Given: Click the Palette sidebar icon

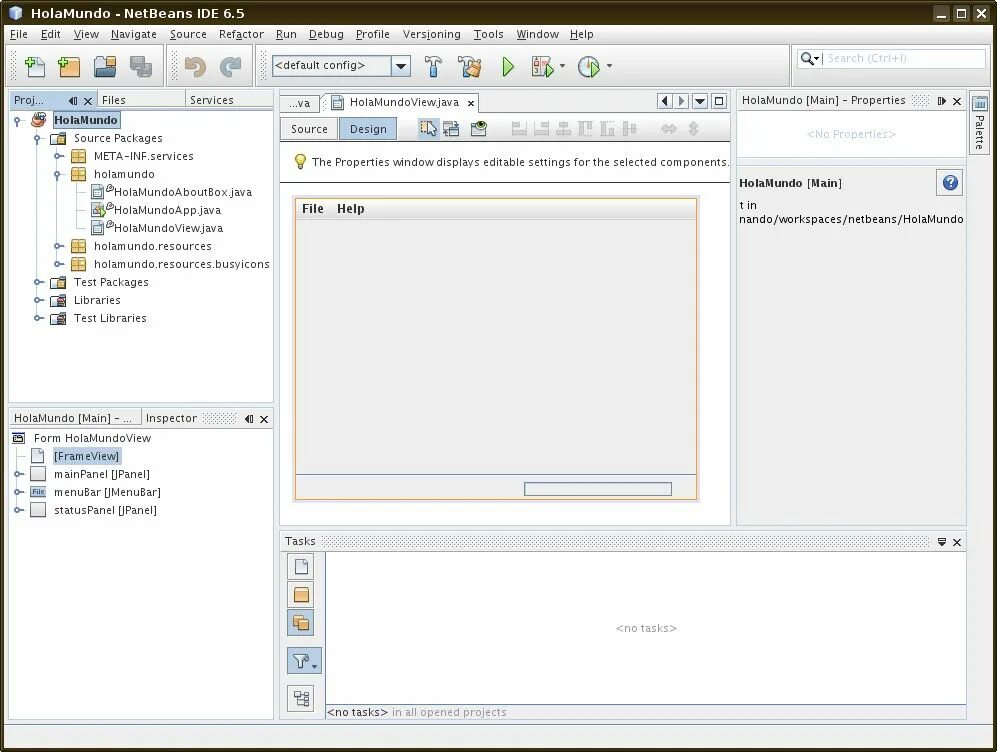Looking at the screenshot, I should pyautogui.click(x=980, y=103).
